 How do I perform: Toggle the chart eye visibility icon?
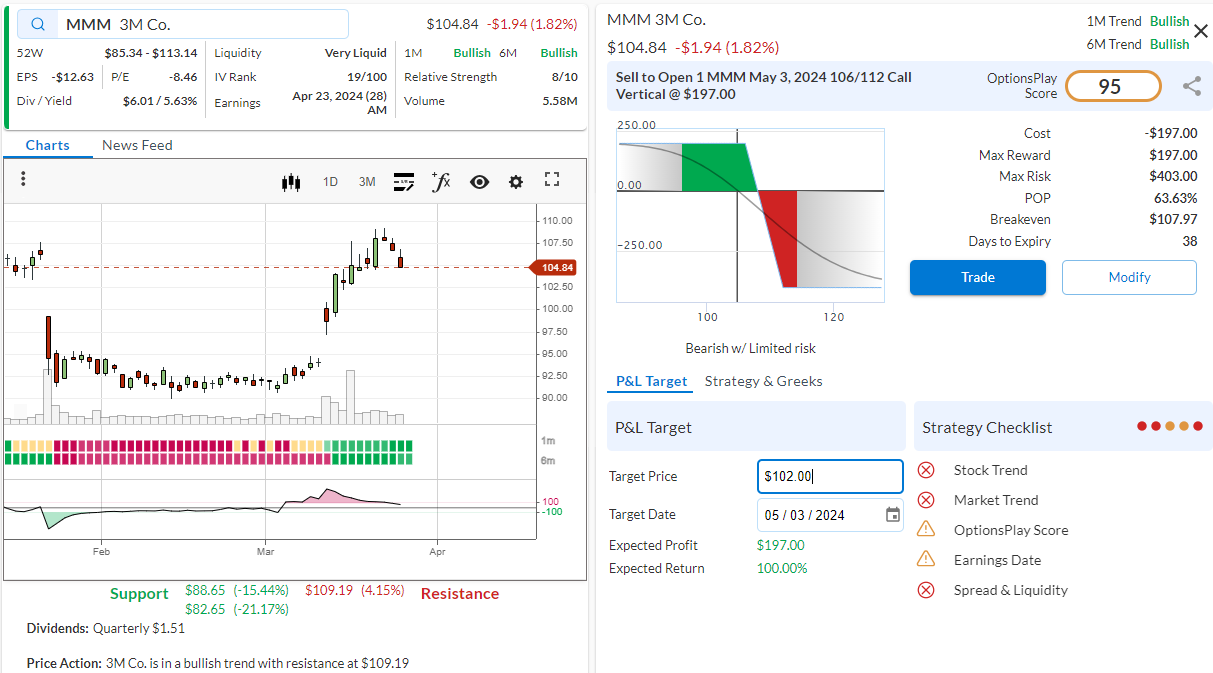480,182
